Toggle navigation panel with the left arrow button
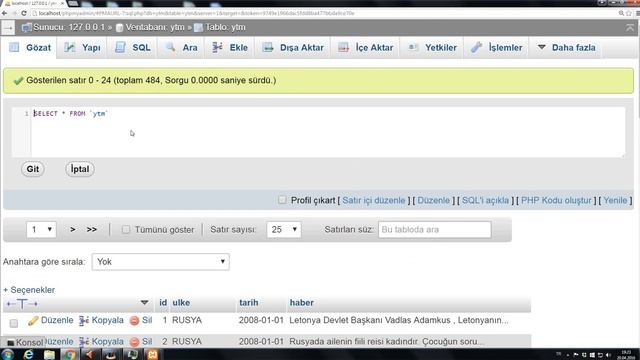This screenshot has height=360, width=640. [8, 28]
